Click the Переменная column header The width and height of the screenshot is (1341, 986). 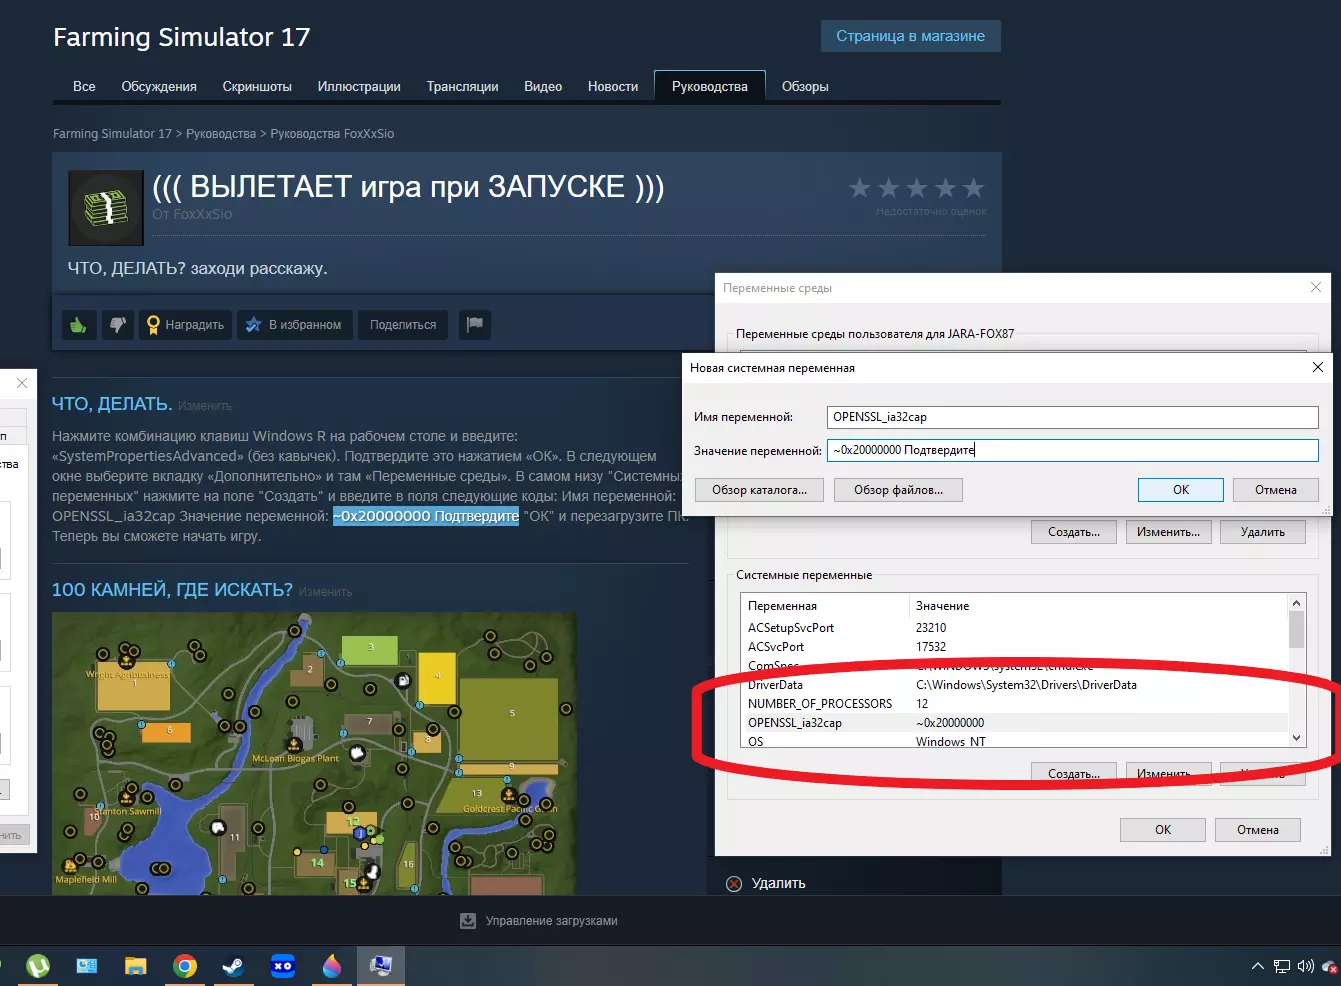pyautogui.click(x=825, y=606)
